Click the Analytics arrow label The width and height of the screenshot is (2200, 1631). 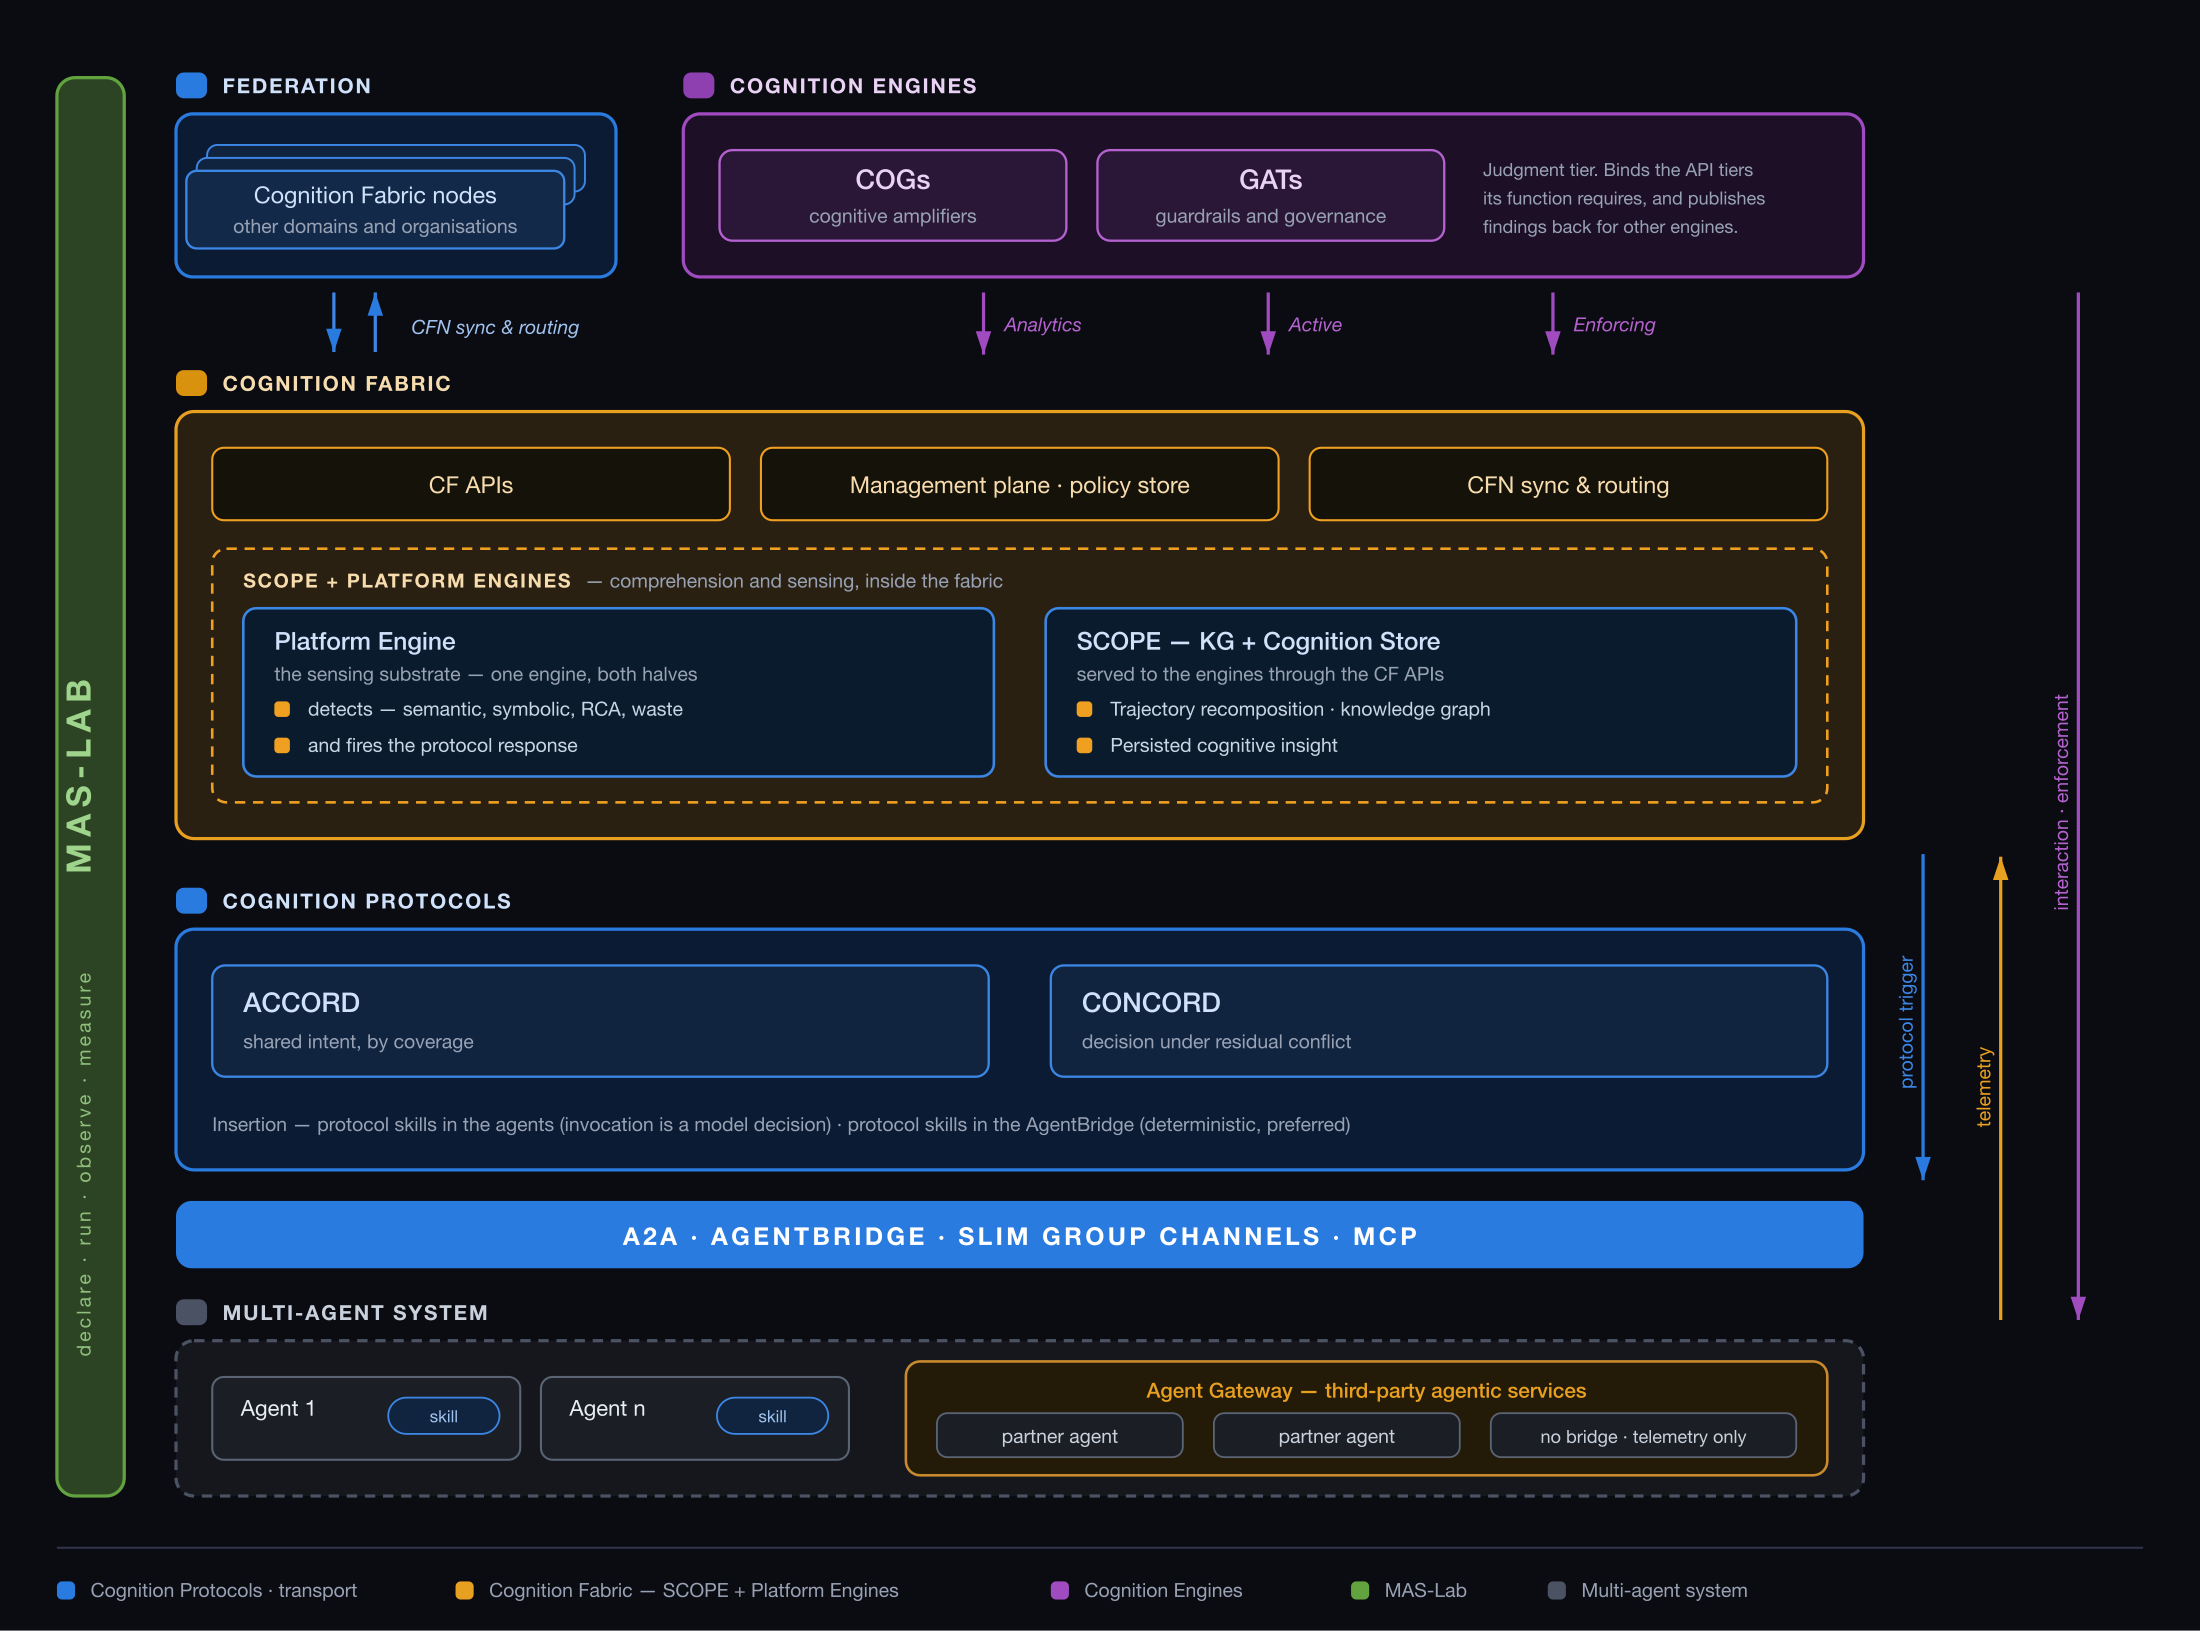tap(1042, 324)
